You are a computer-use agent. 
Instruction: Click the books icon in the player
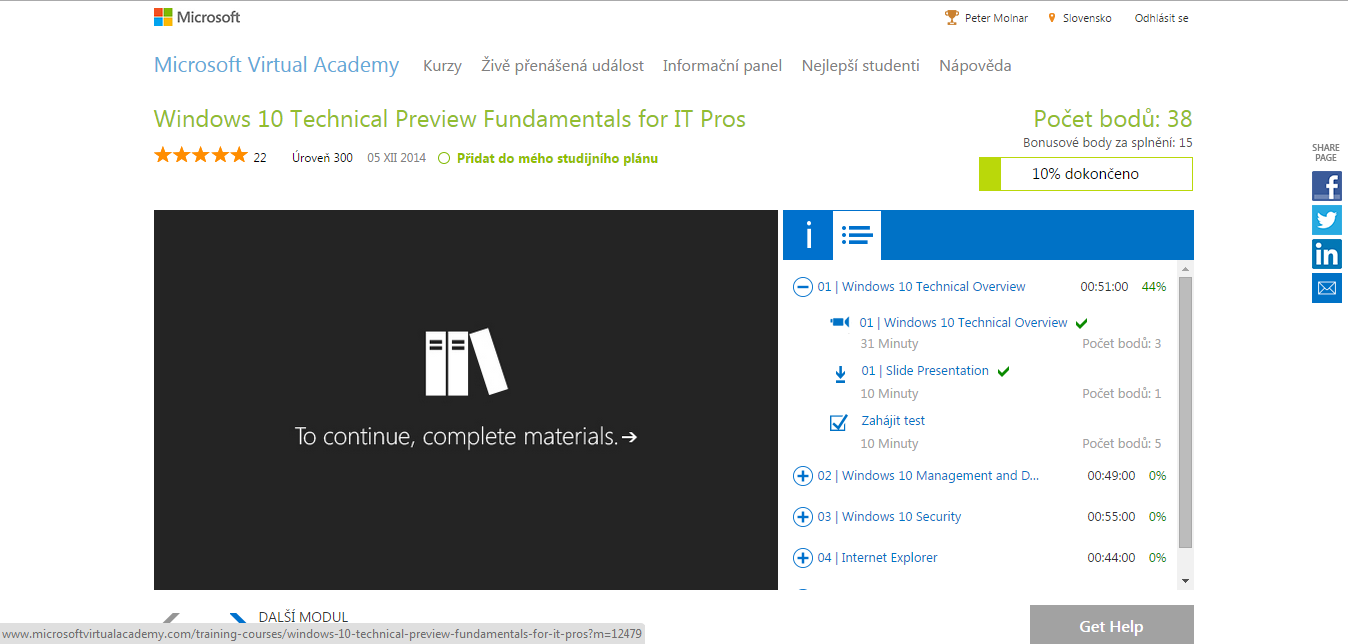coord(466,361)
